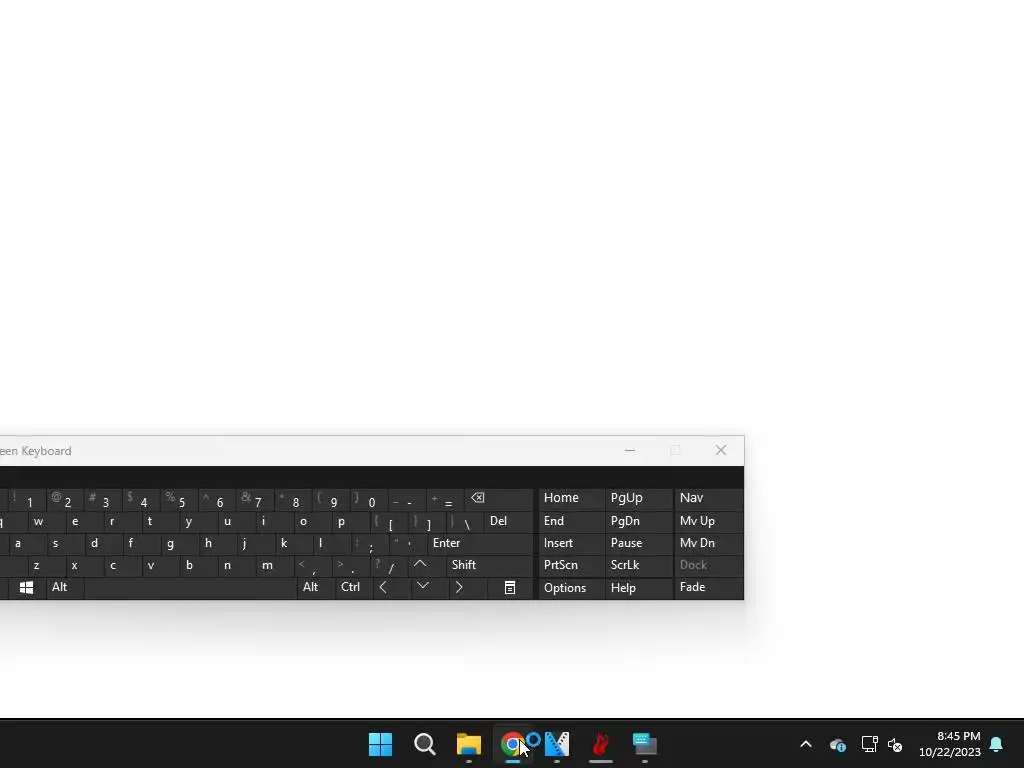Click the PgUp key

(637, 499)
